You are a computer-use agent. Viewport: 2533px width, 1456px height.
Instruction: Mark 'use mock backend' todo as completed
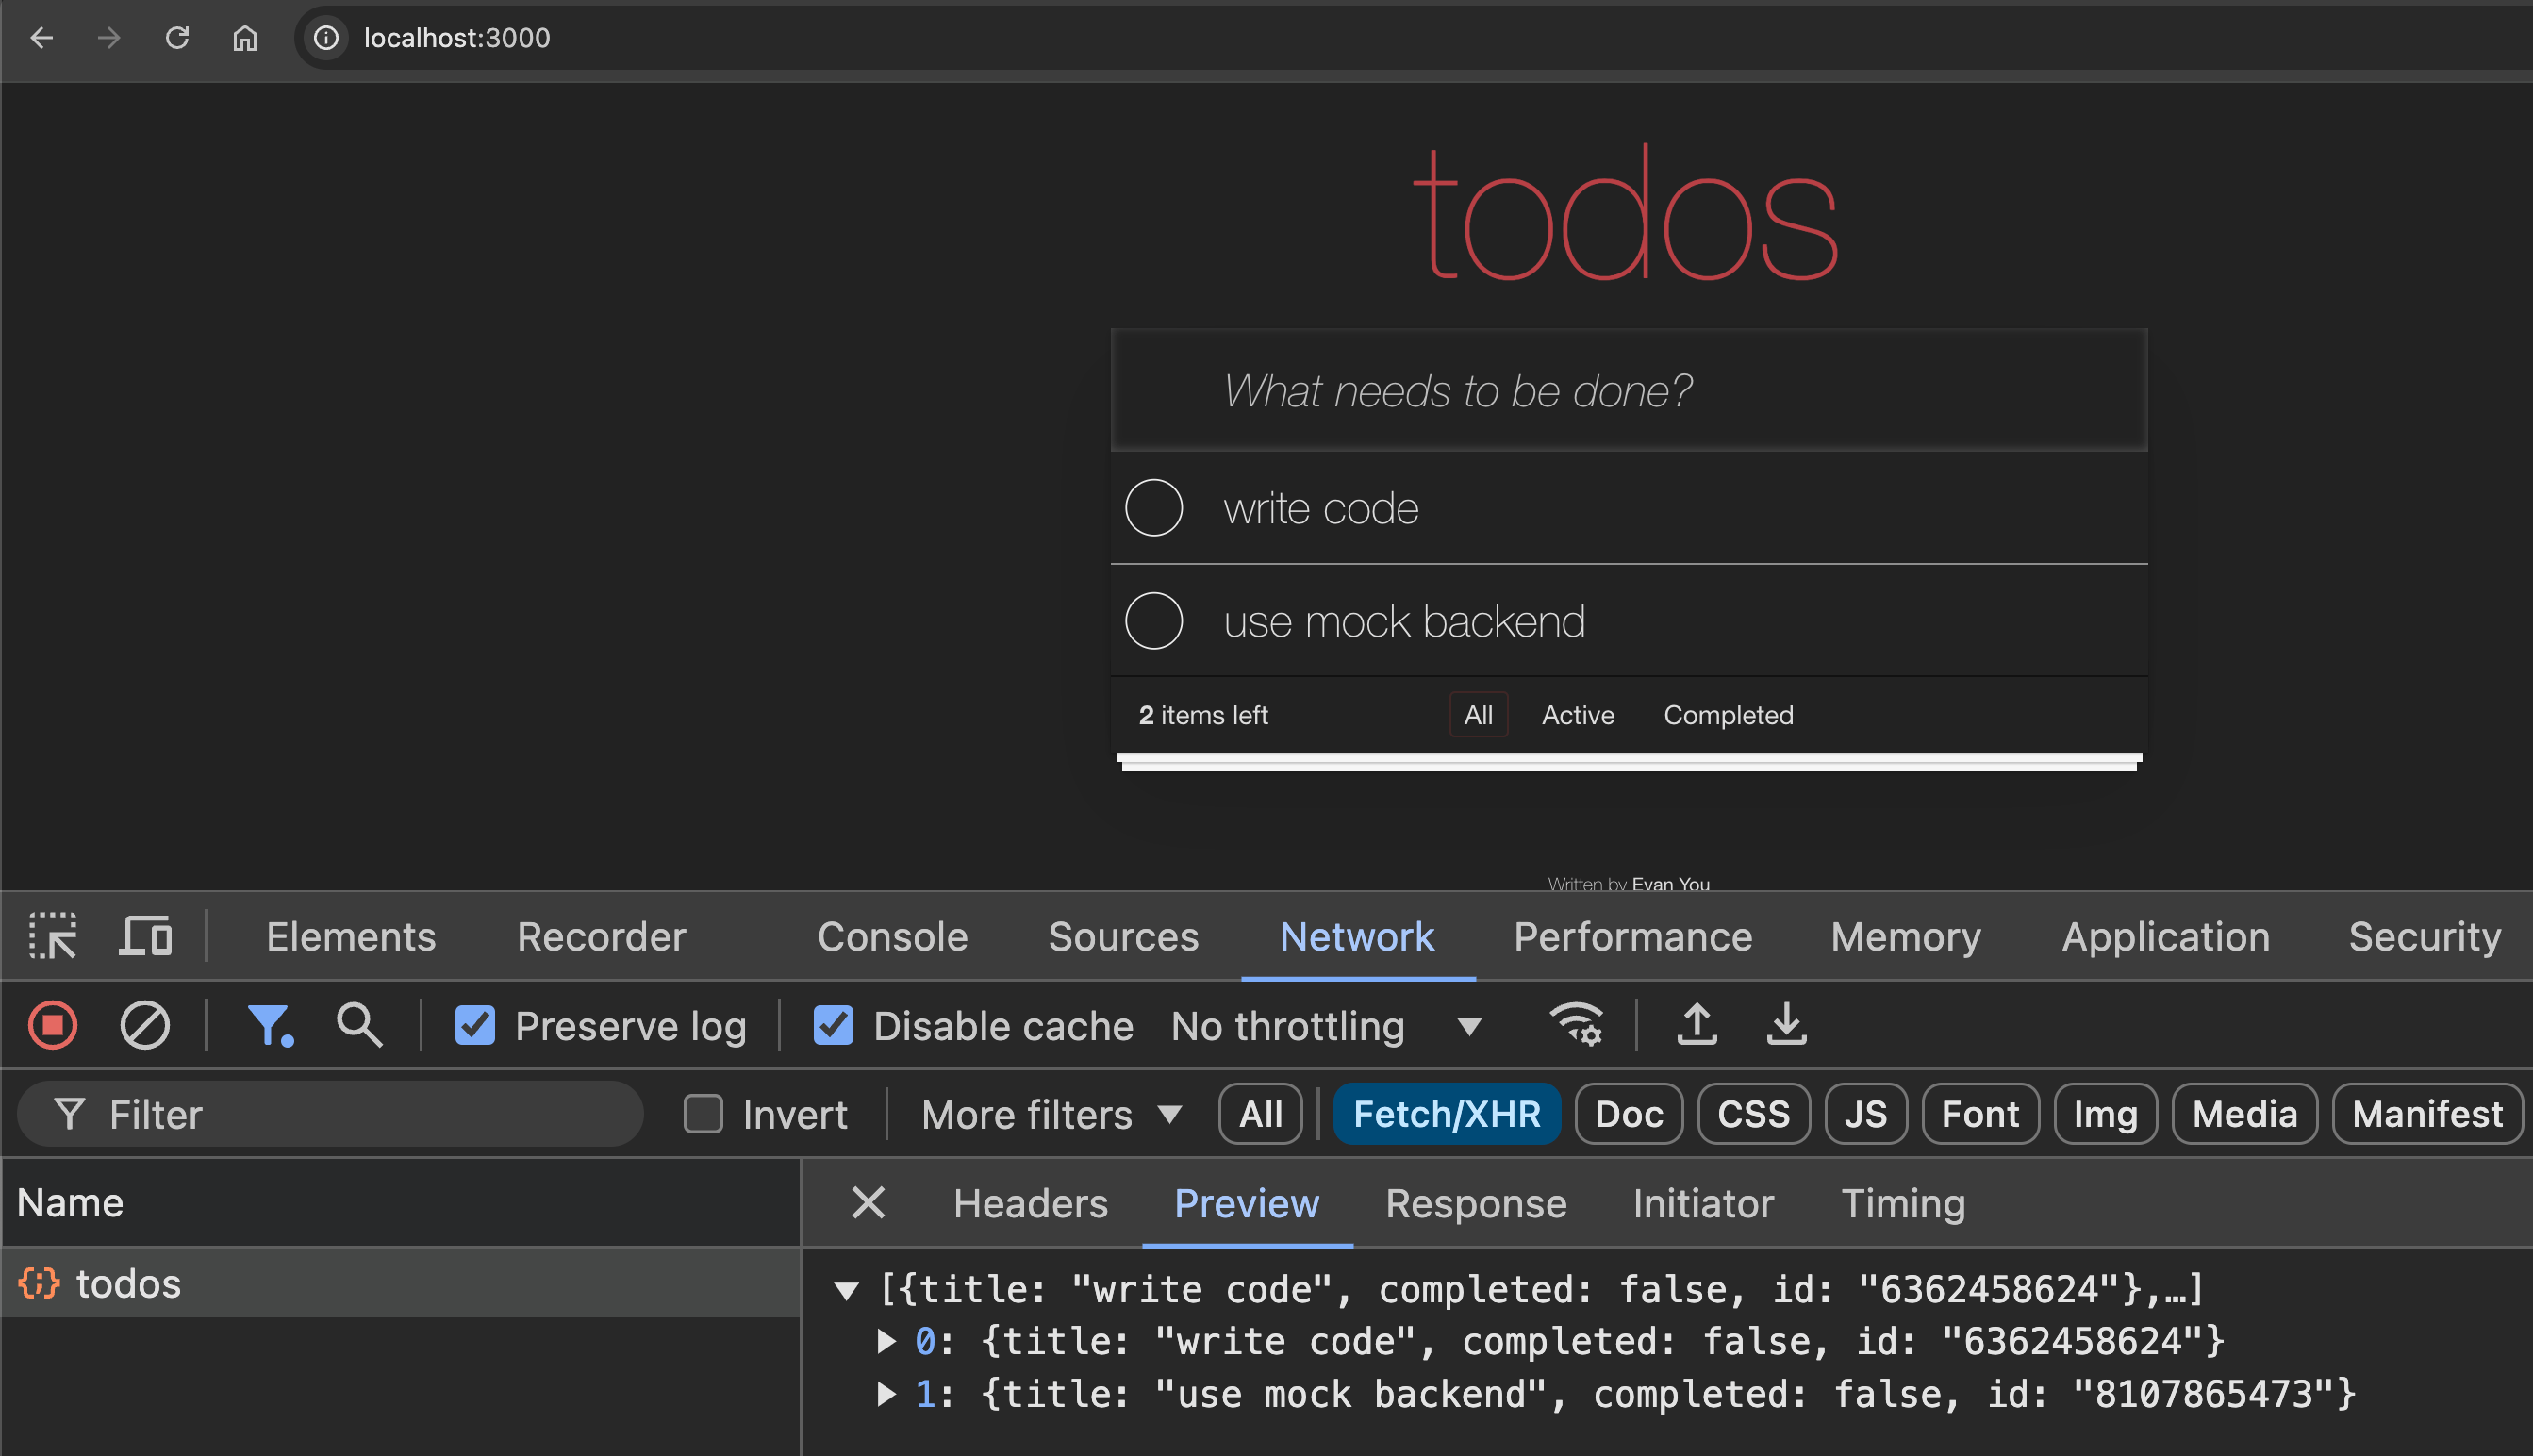coord(1153,621)
